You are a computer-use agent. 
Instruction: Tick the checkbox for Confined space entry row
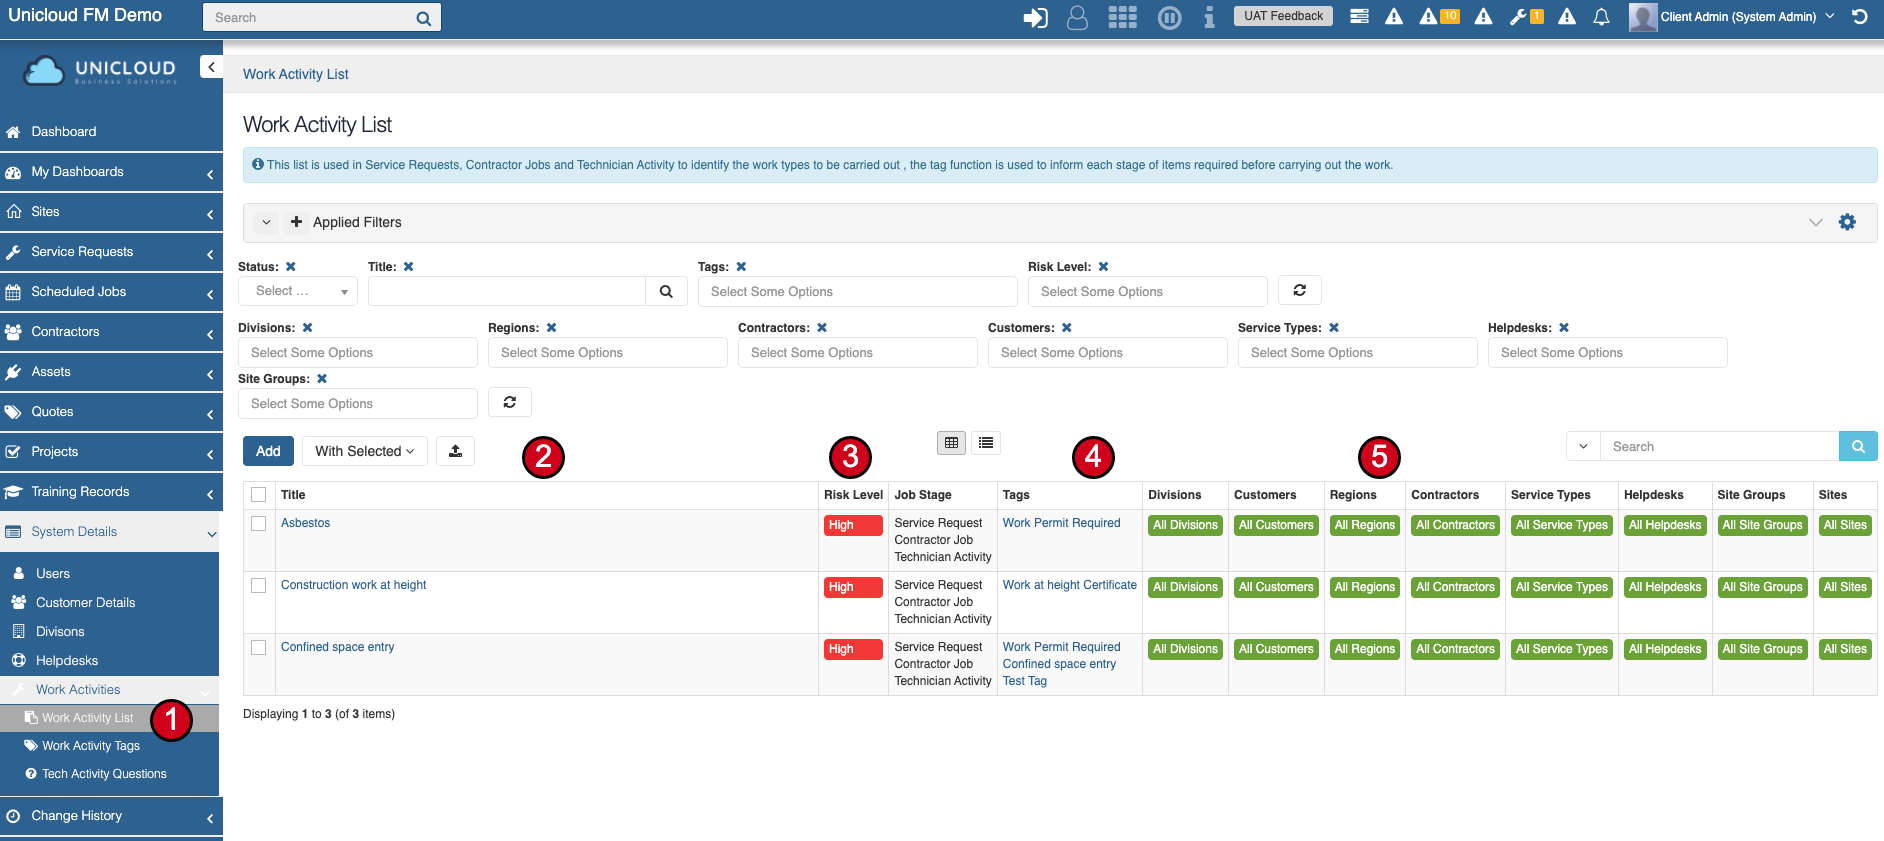coord(259,647)
